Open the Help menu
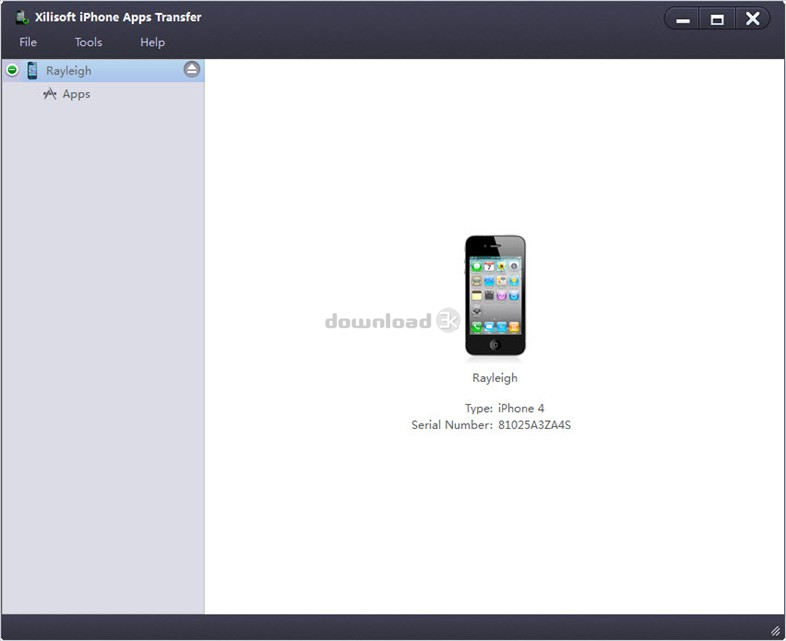This screenshot has width=786, height=641. 152,43
